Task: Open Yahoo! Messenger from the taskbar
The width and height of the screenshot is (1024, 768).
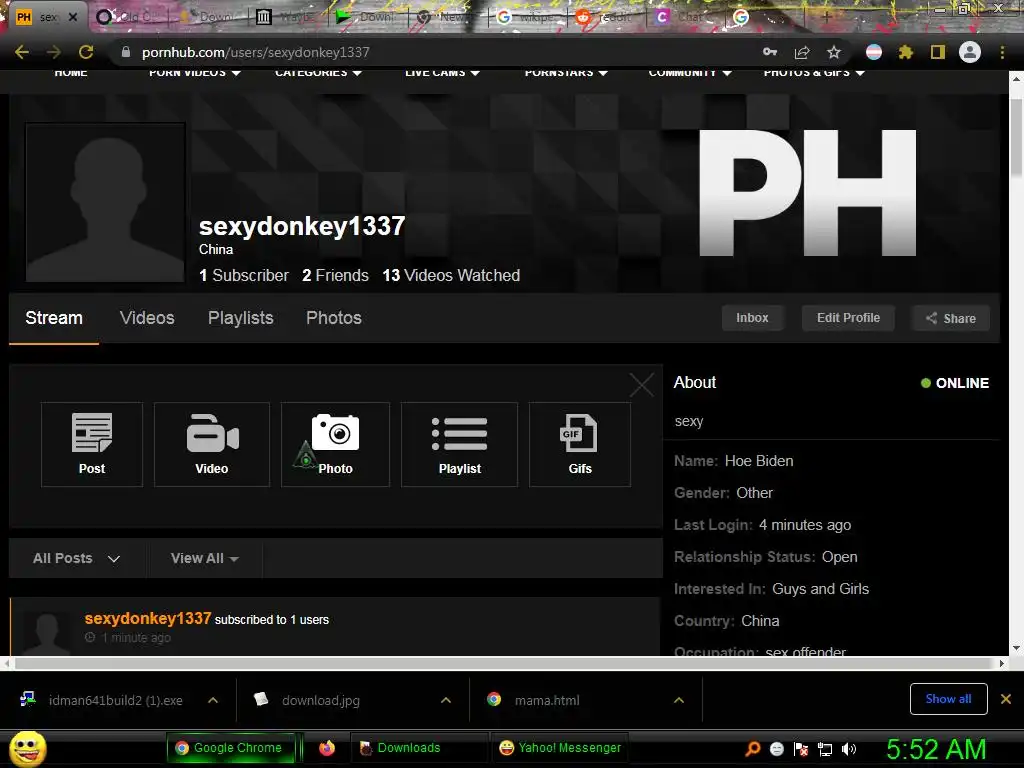Action: 560,748
